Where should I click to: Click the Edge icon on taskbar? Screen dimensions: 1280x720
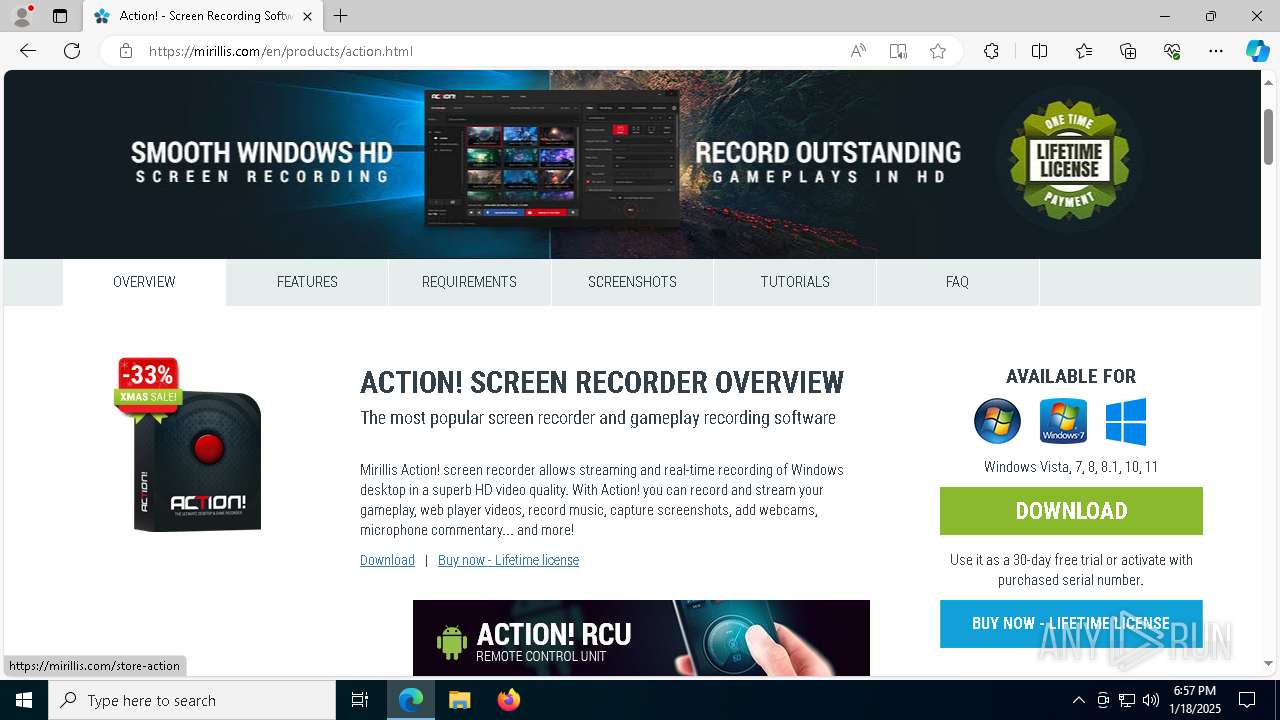(x=411, y=700)
